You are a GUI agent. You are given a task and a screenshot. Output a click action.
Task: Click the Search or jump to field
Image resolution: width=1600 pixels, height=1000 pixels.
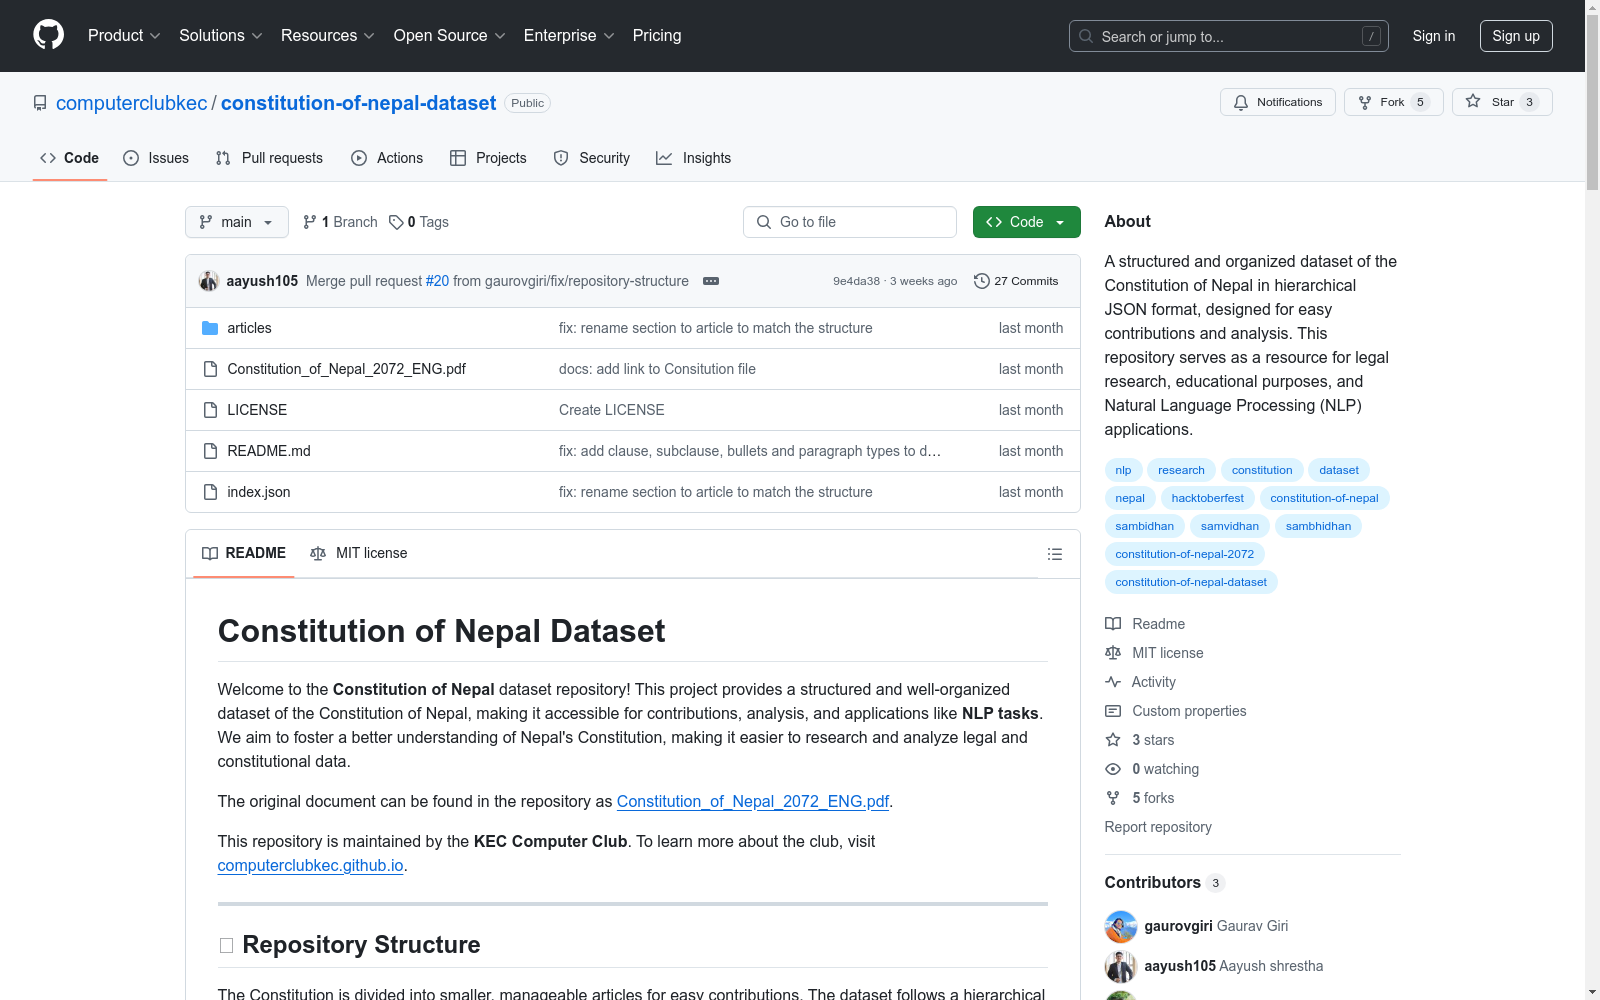1229,36
